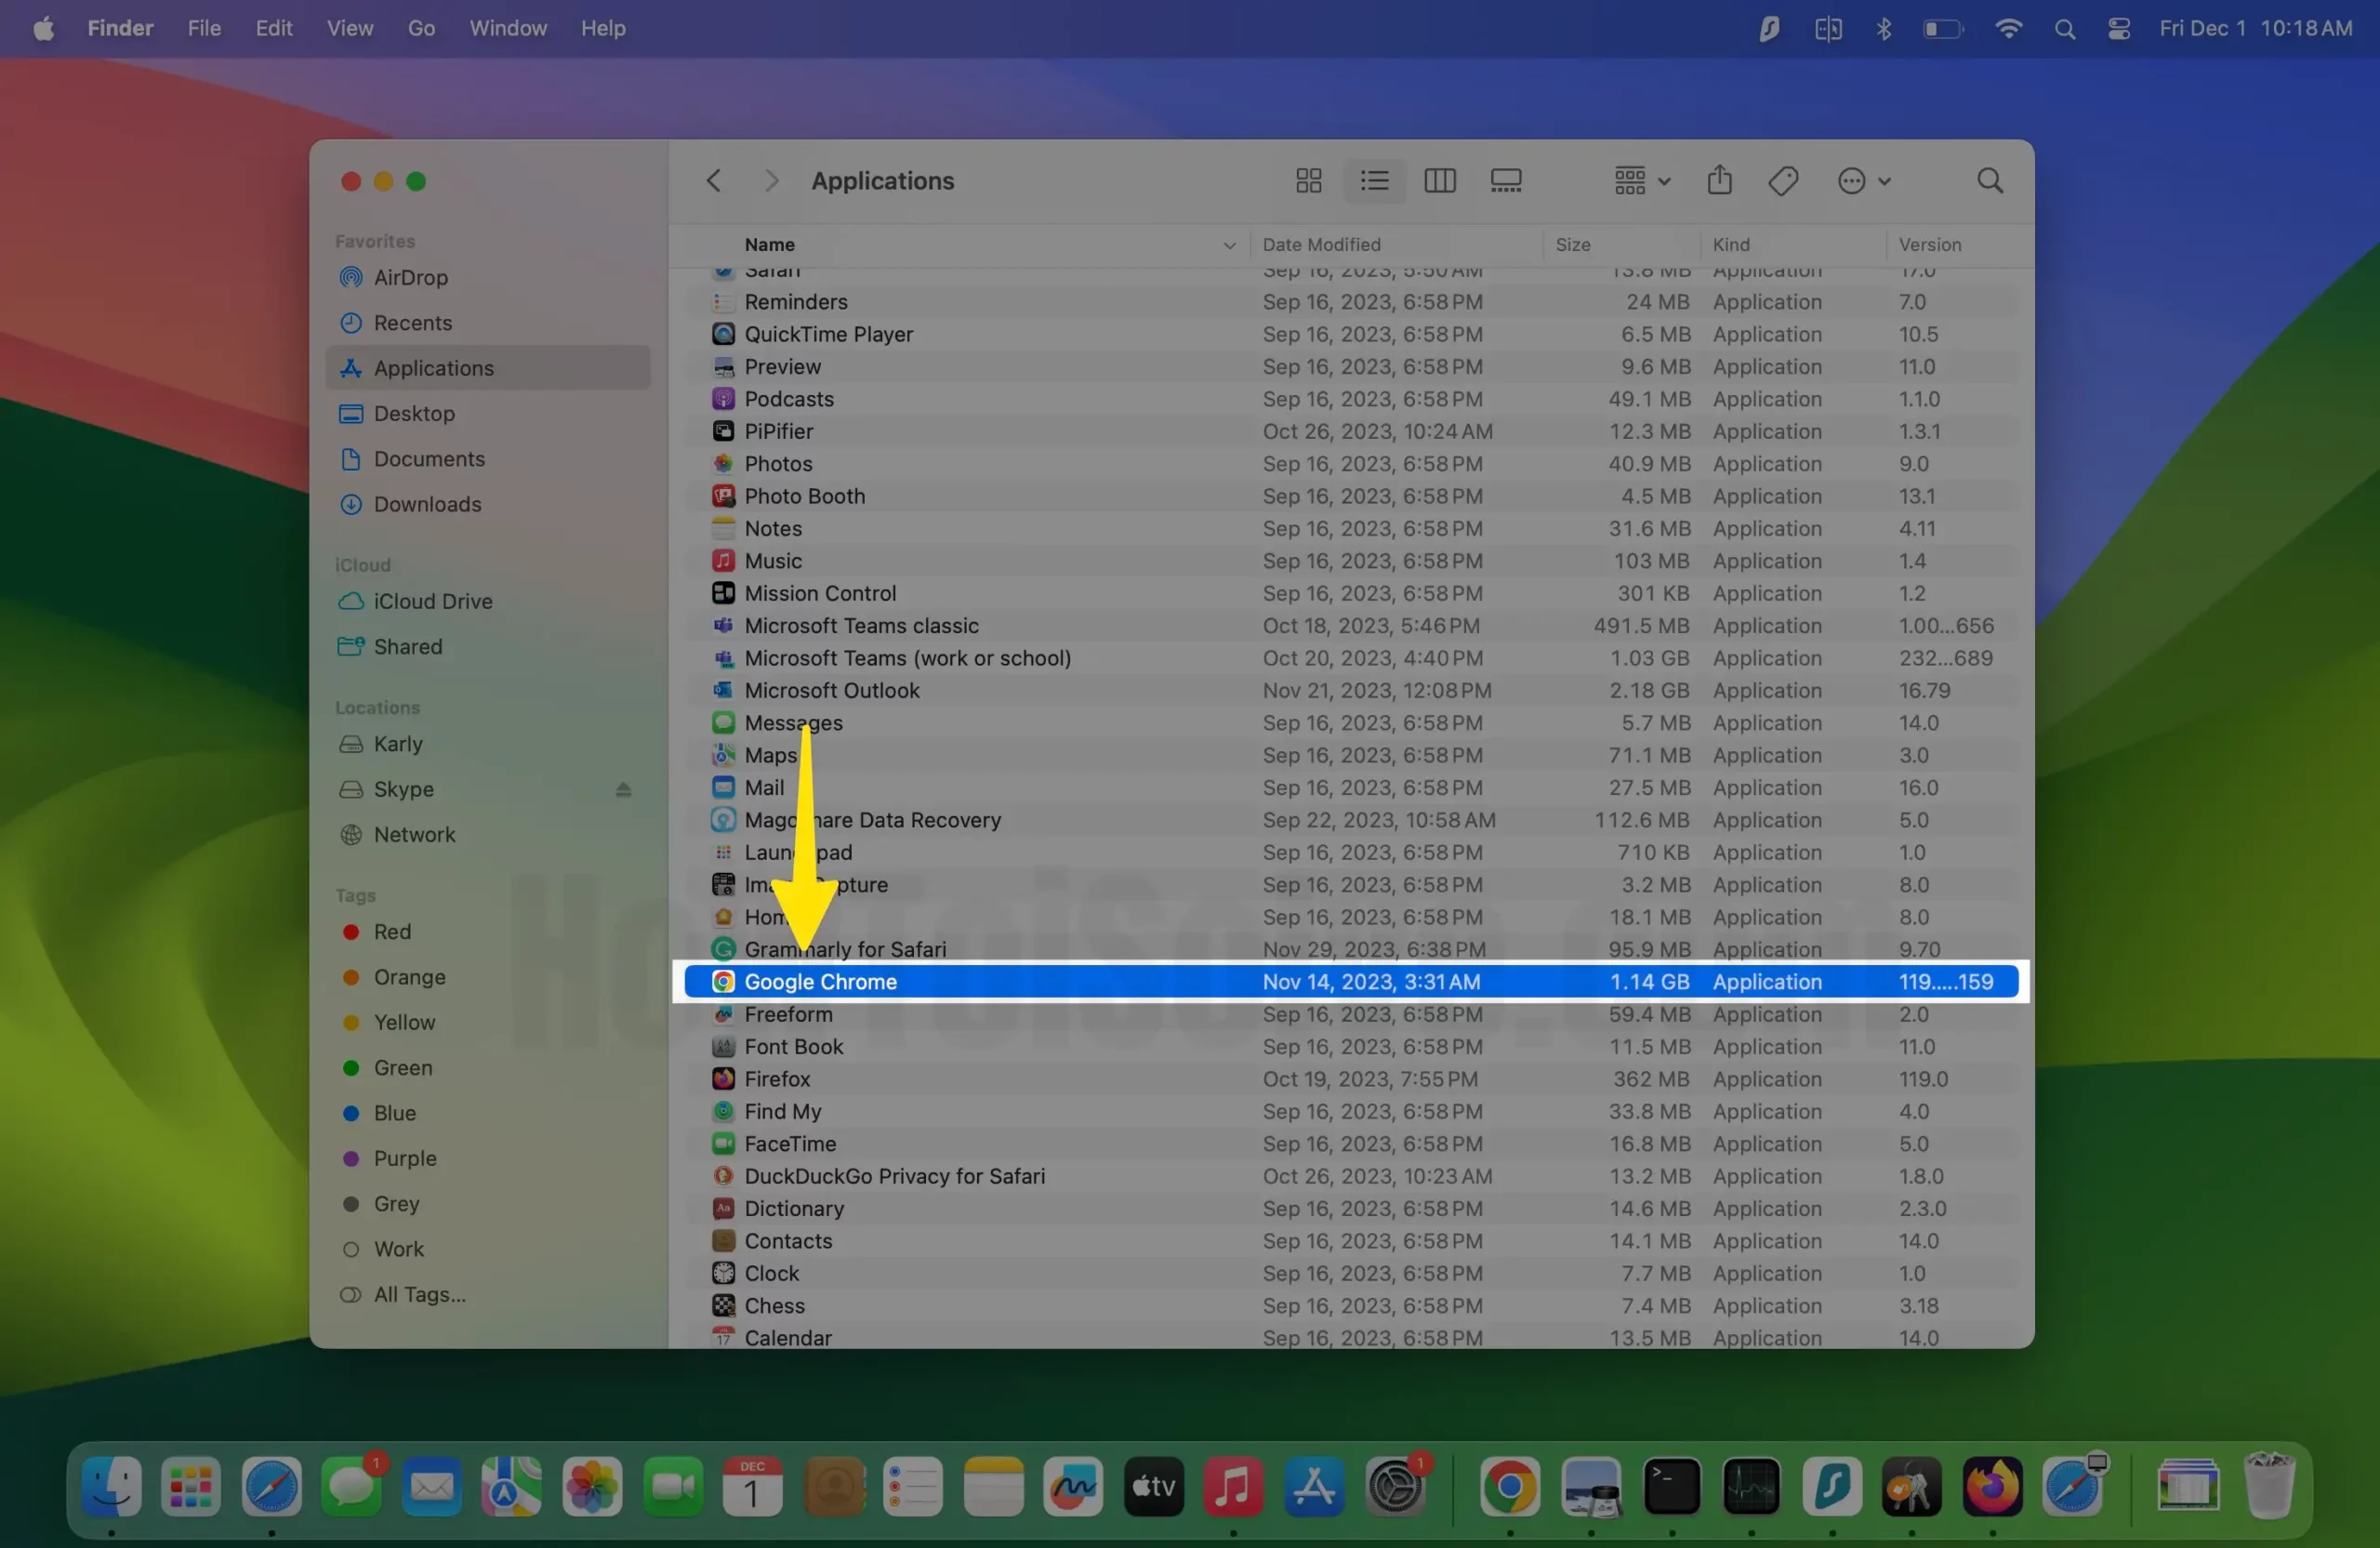Viewport: 2380px width, 1548px height.
Task: Switch Finder to column view
Action: (x=1439, y=181)
